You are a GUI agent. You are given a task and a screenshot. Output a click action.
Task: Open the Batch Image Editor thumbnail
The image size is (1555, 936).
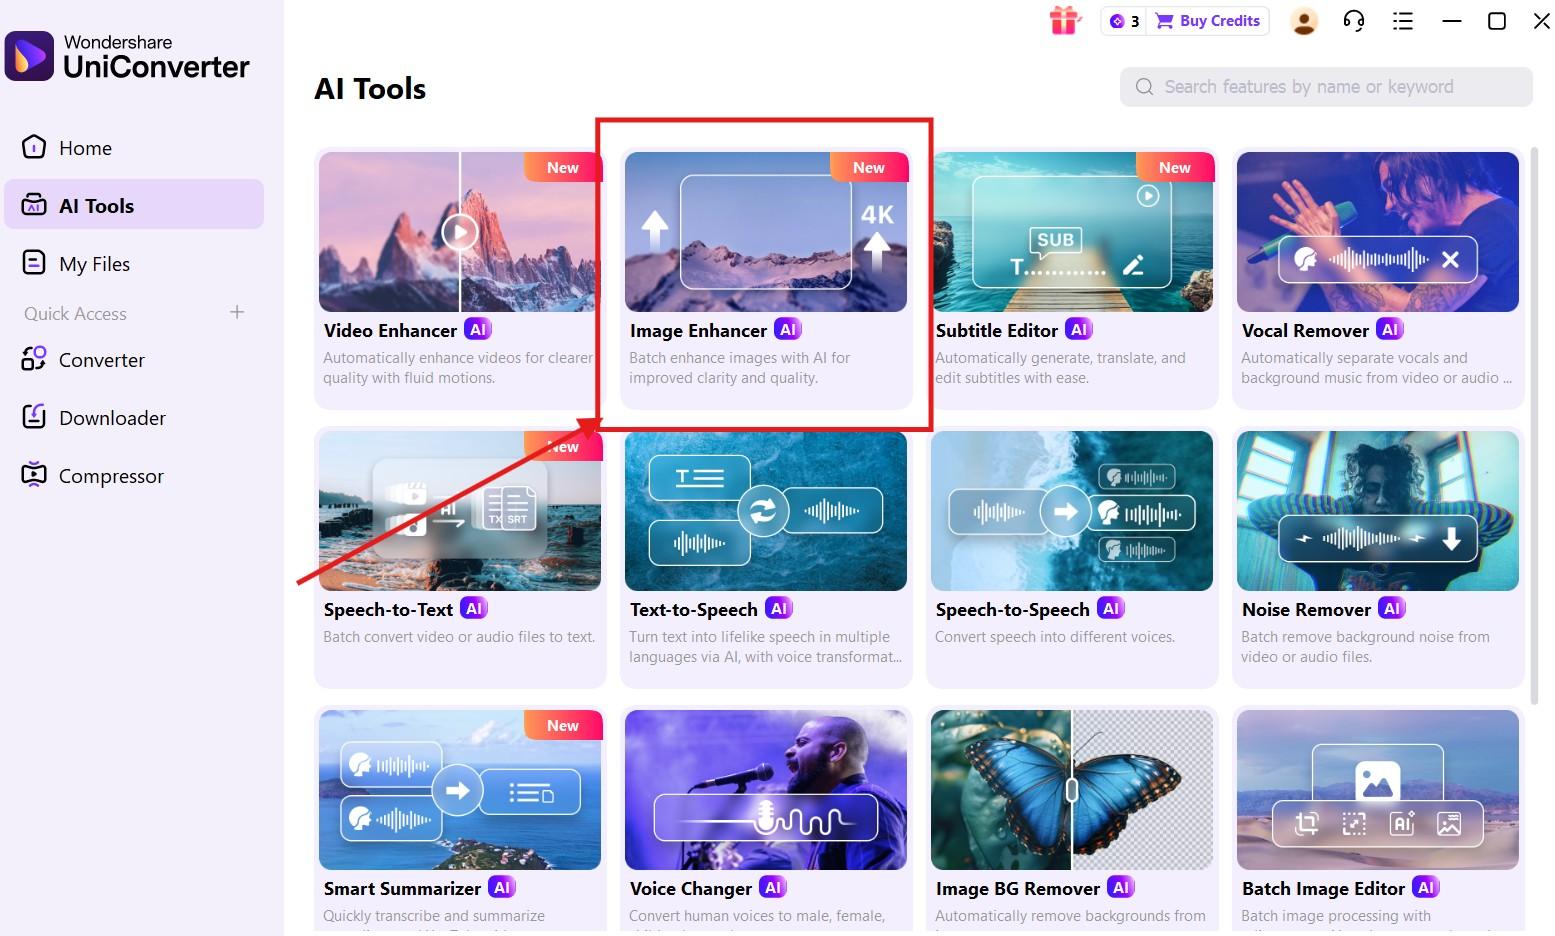(1378, 790)
